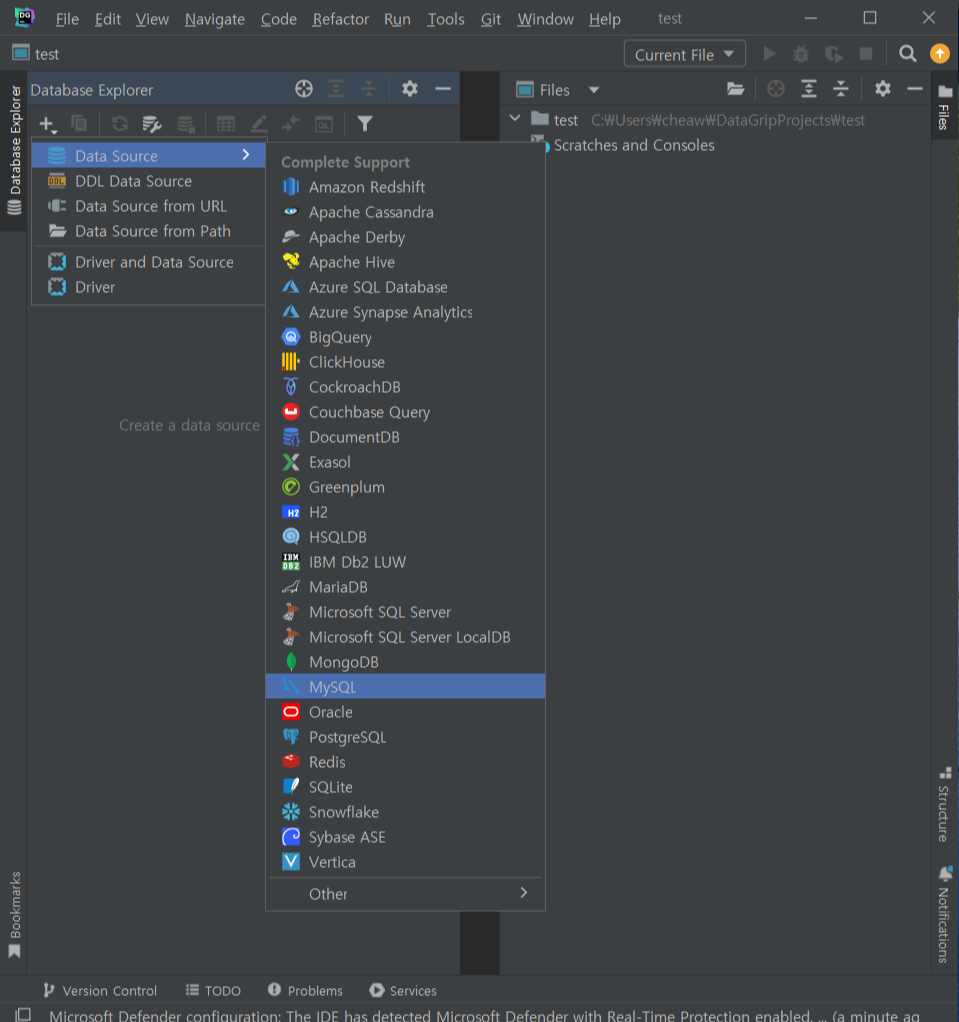Select Vertica data source
The width and height of the screenshot is (959, 1022).
click(406, 862)
